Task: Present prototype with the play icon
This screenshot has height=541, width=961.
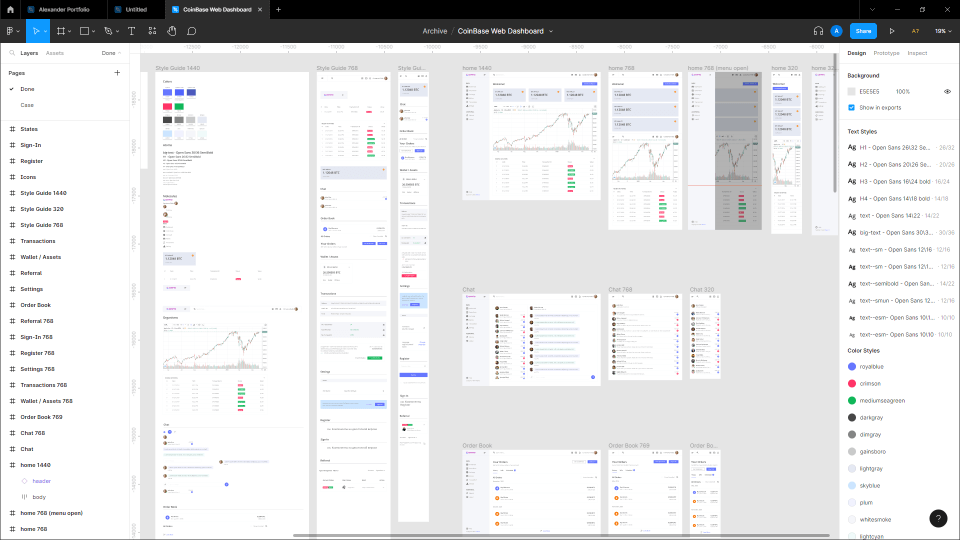Action: tap(892, 31)
